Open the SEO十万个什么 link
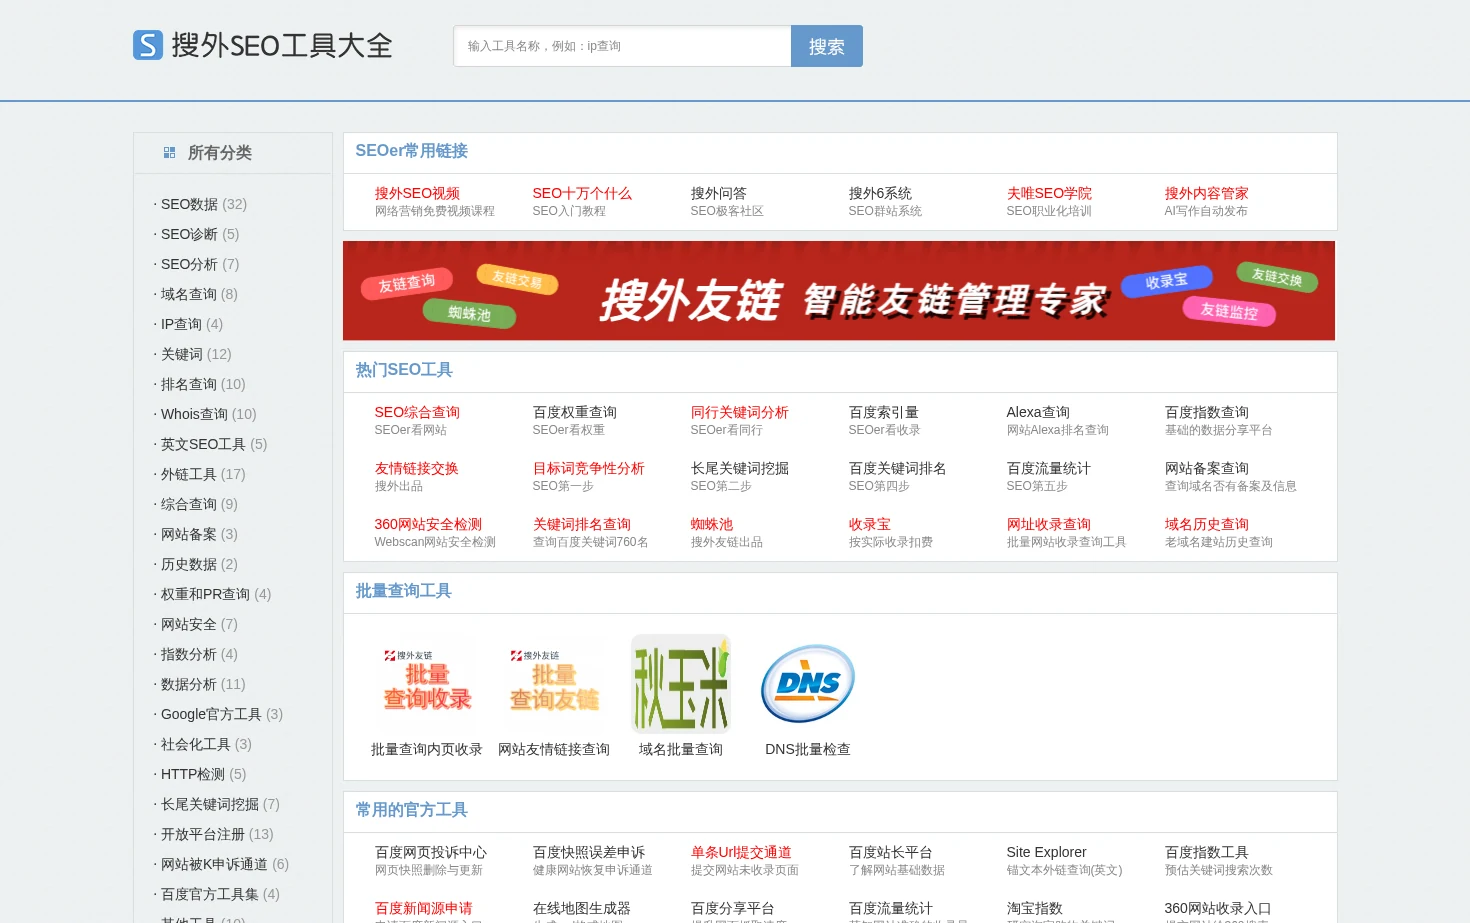 click(582, 193)
